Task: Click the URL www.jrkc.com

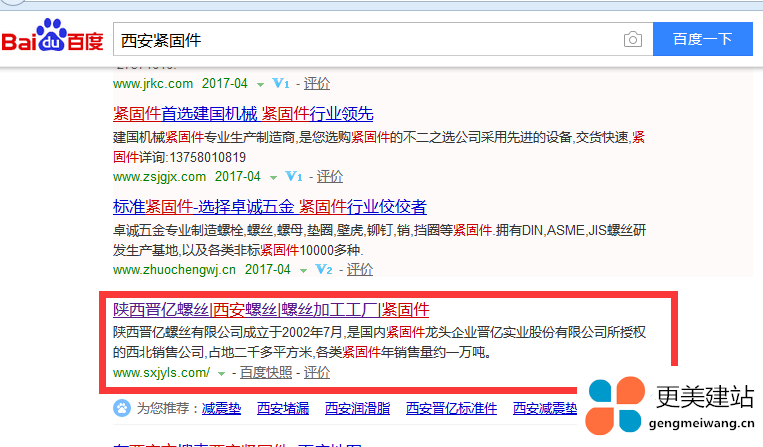Action: click(153, 84)
